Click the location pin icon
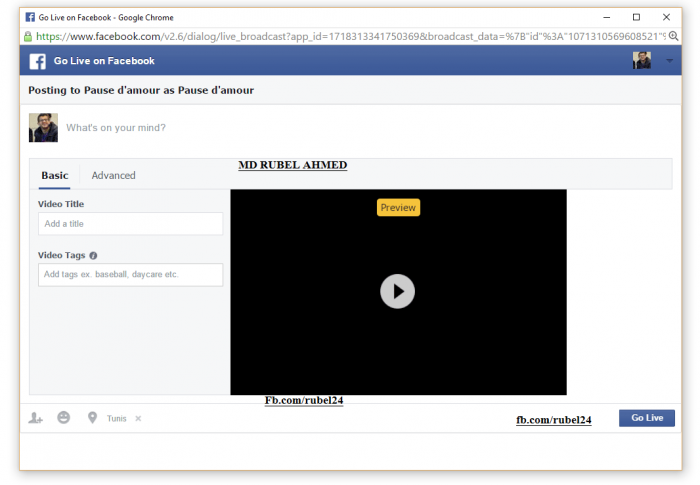700x485 pixels. 92,418
